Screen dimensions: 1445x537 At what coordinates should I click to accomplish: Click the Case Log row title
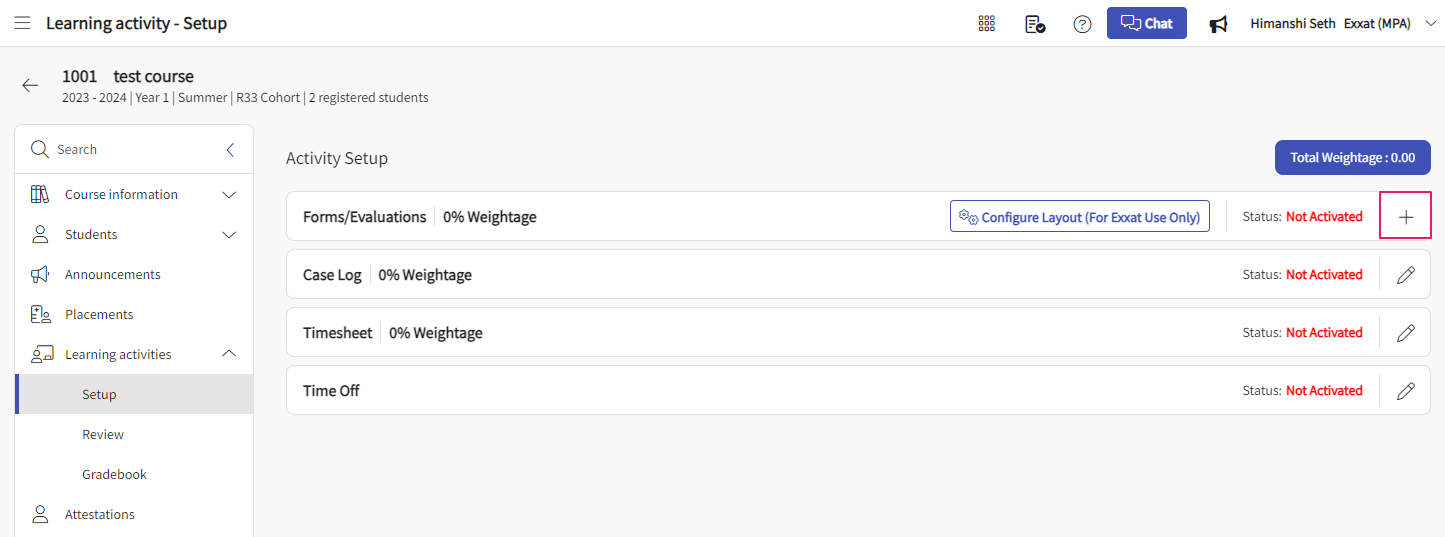pos(332,274)
